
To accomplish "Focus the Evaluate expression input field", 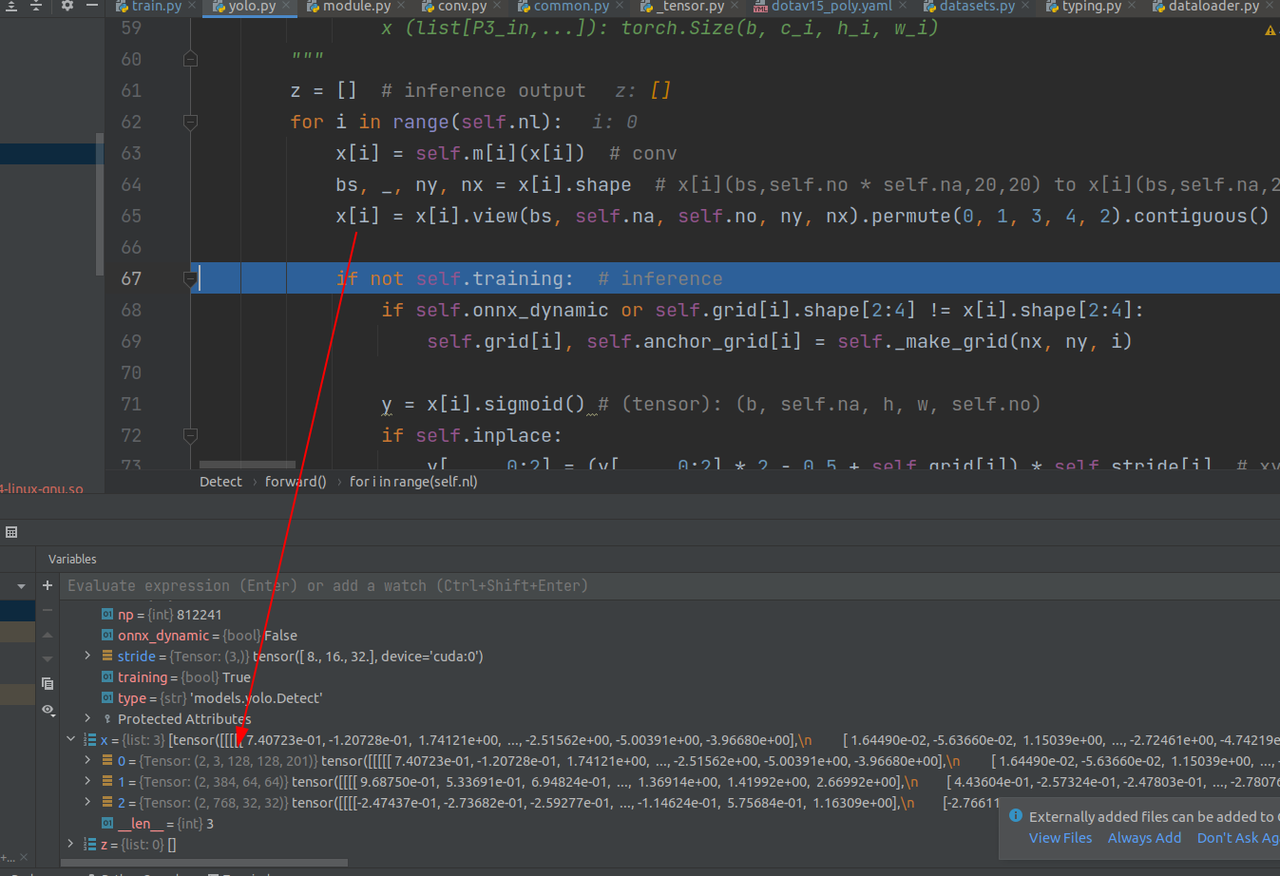I will [668, 586].
